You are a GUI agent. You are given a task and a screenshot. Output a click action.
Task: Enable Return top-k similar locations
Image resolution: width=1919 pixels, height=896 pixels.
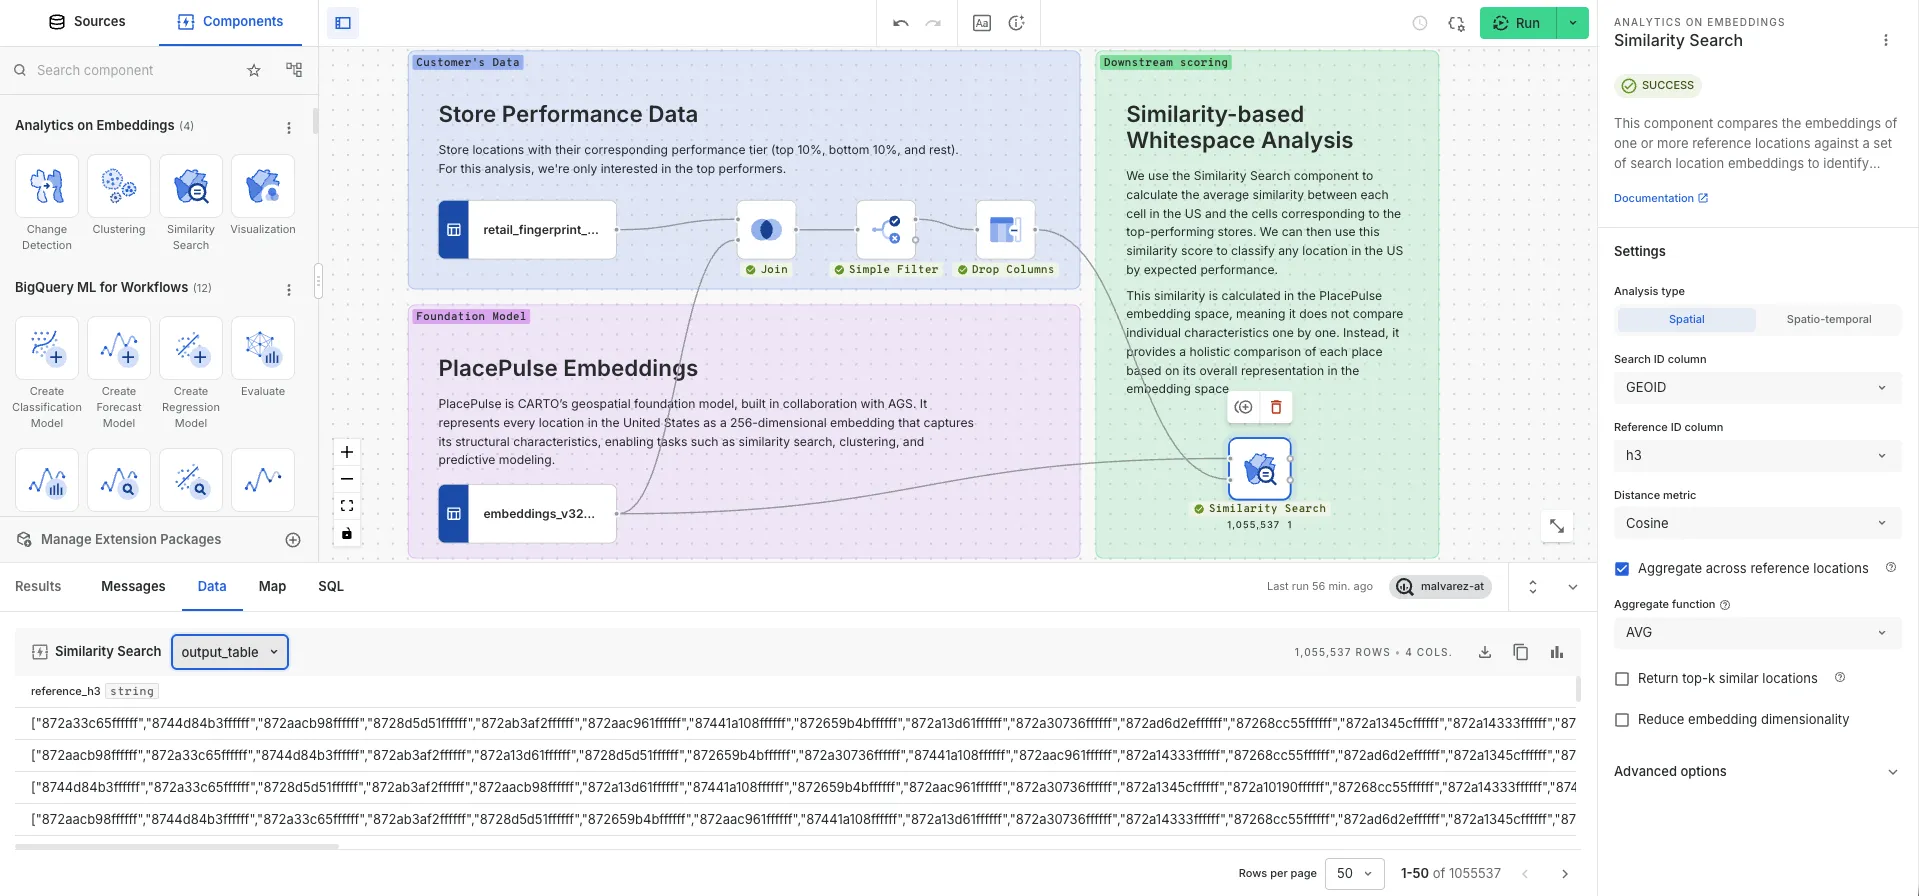coord(1622,679)
